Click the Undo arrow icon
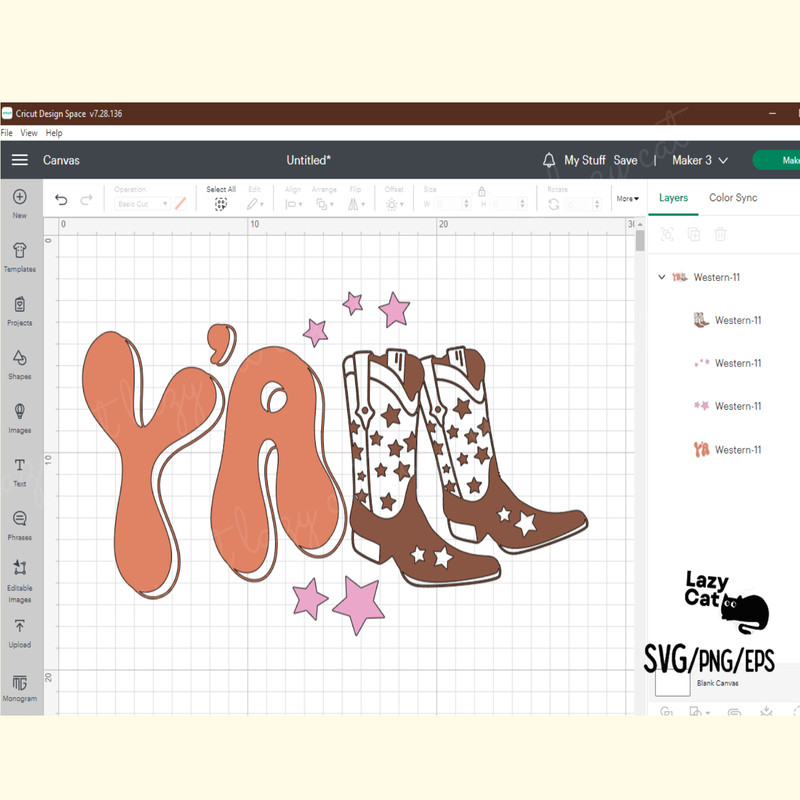800x800 pixels. tap(61, 200)
